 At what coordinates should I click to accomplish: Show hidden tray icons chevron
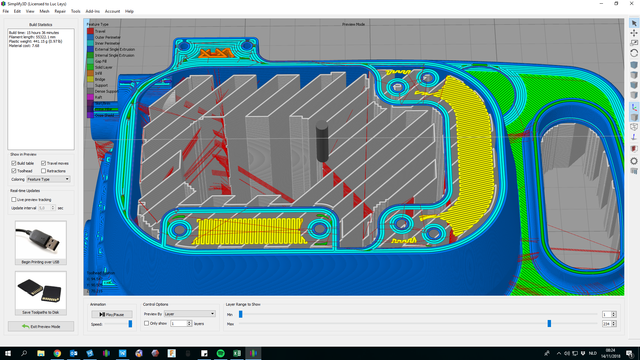[x=559, y=353]
